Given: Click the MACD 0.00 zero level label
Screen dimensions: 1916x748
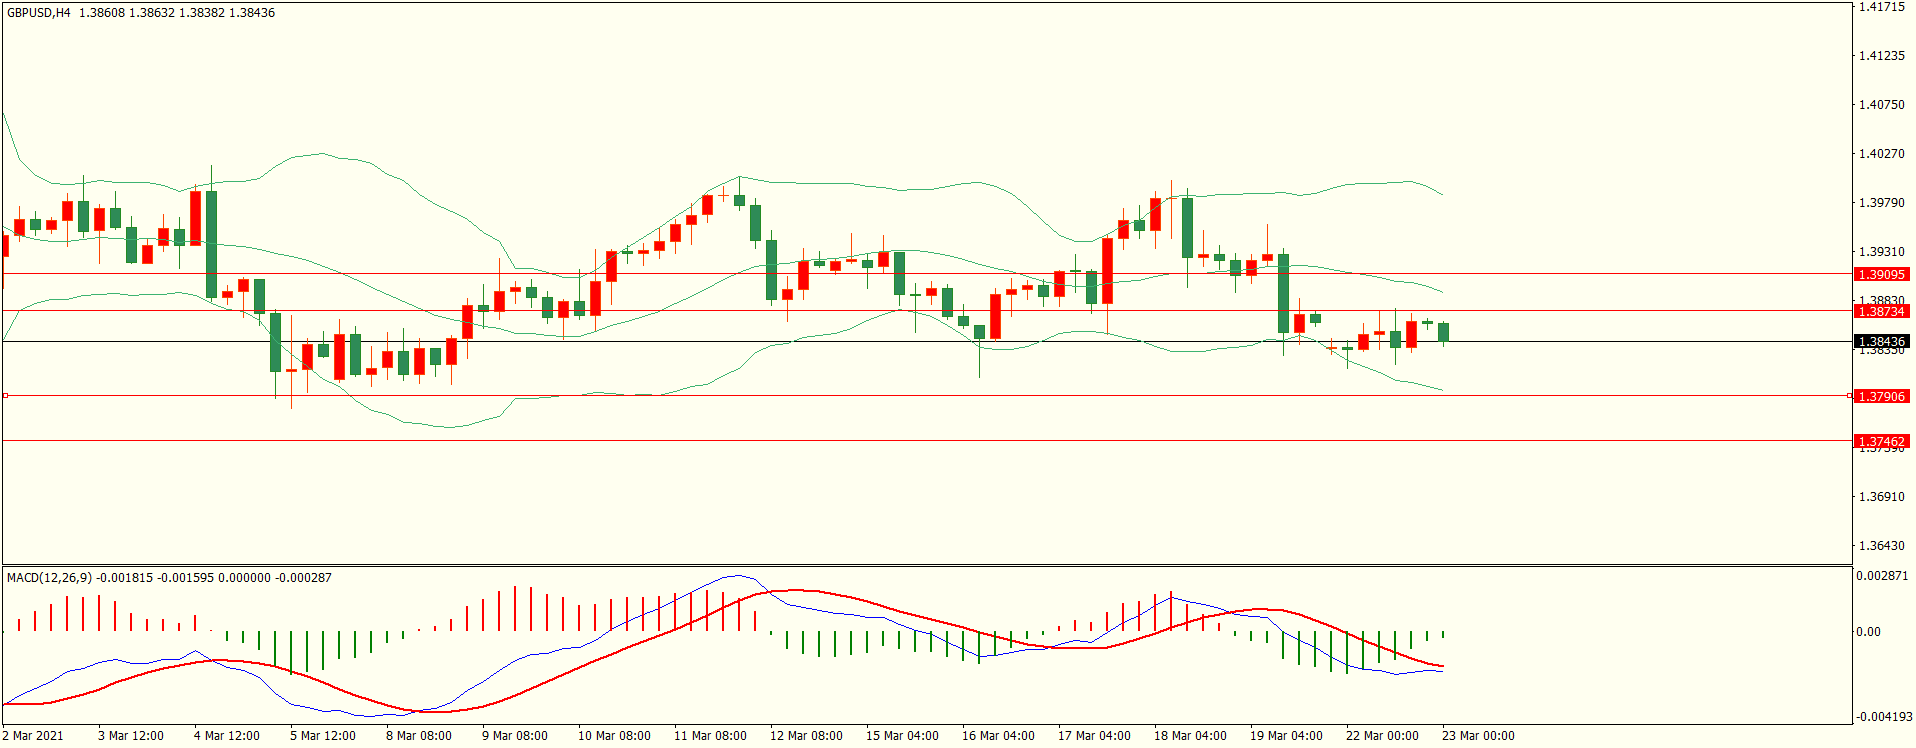Looking at the screenshot, I should pos(1868,632).
